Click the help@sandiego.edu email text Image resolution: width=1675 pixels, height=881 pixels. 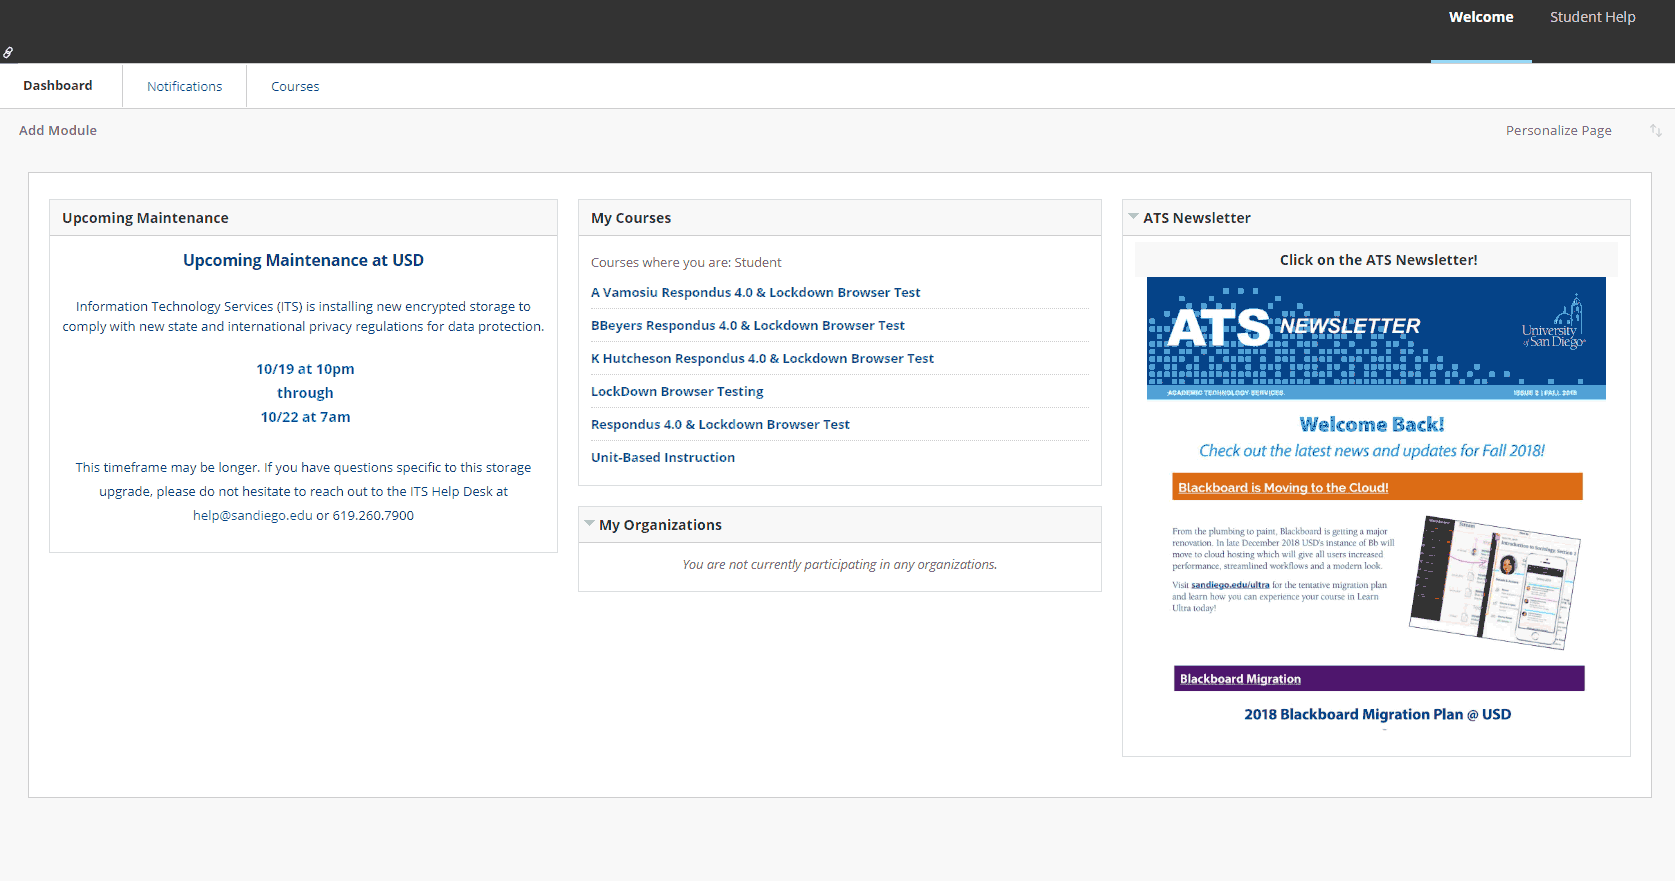253,516
